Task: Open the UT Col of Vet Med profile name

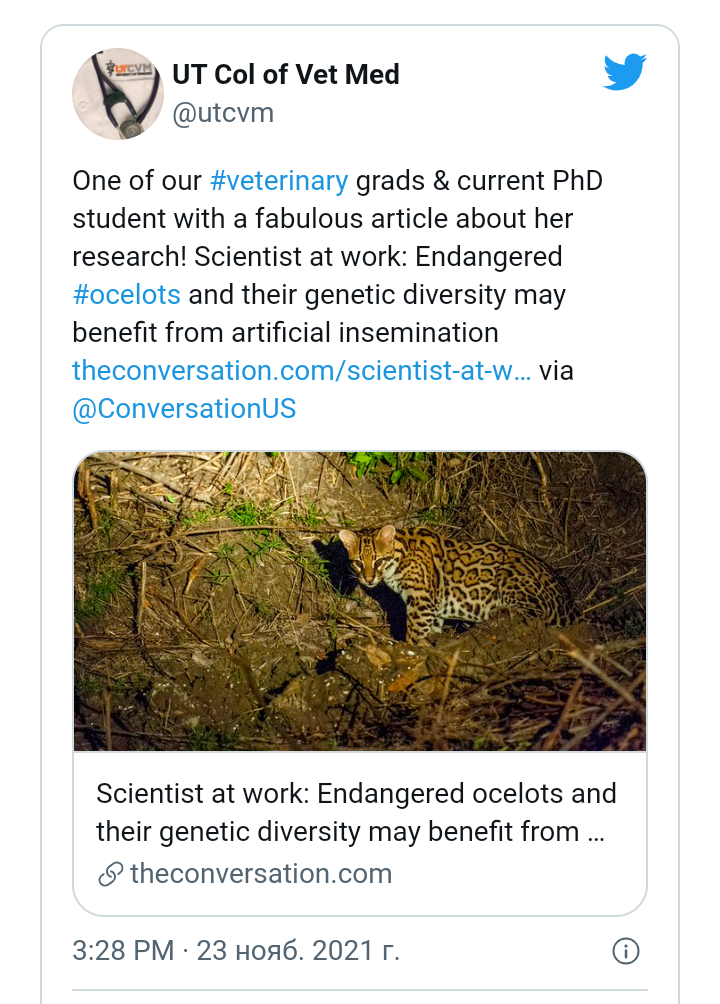Action: tap(286, 74)
